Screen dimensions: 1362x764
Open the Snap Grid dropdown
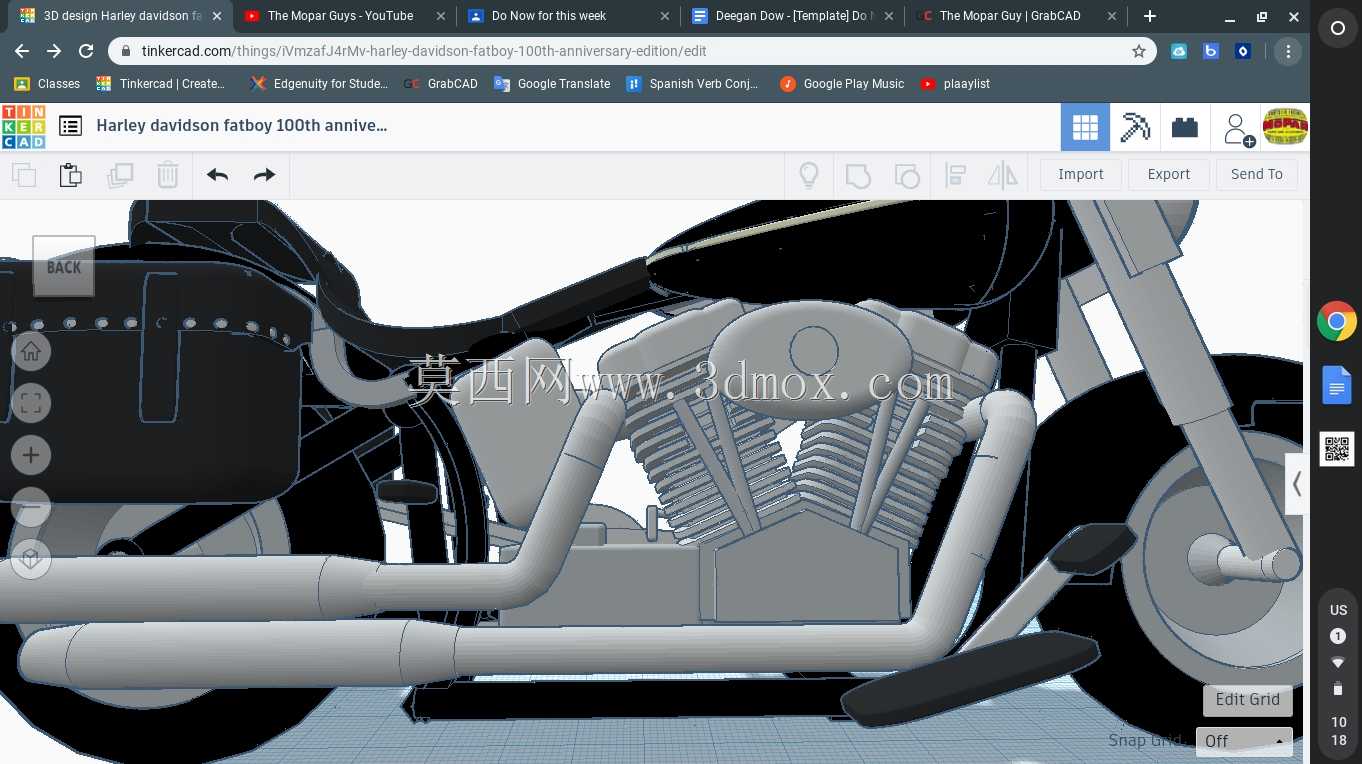1244,741
